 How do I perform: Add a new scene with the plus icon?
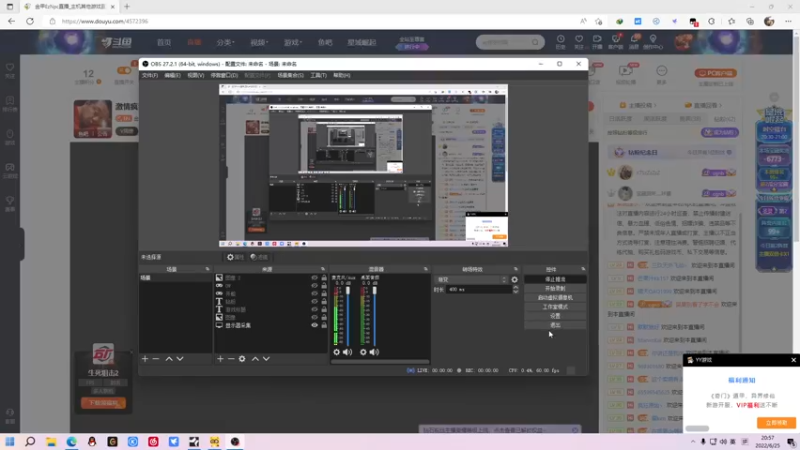click(145, 359)
